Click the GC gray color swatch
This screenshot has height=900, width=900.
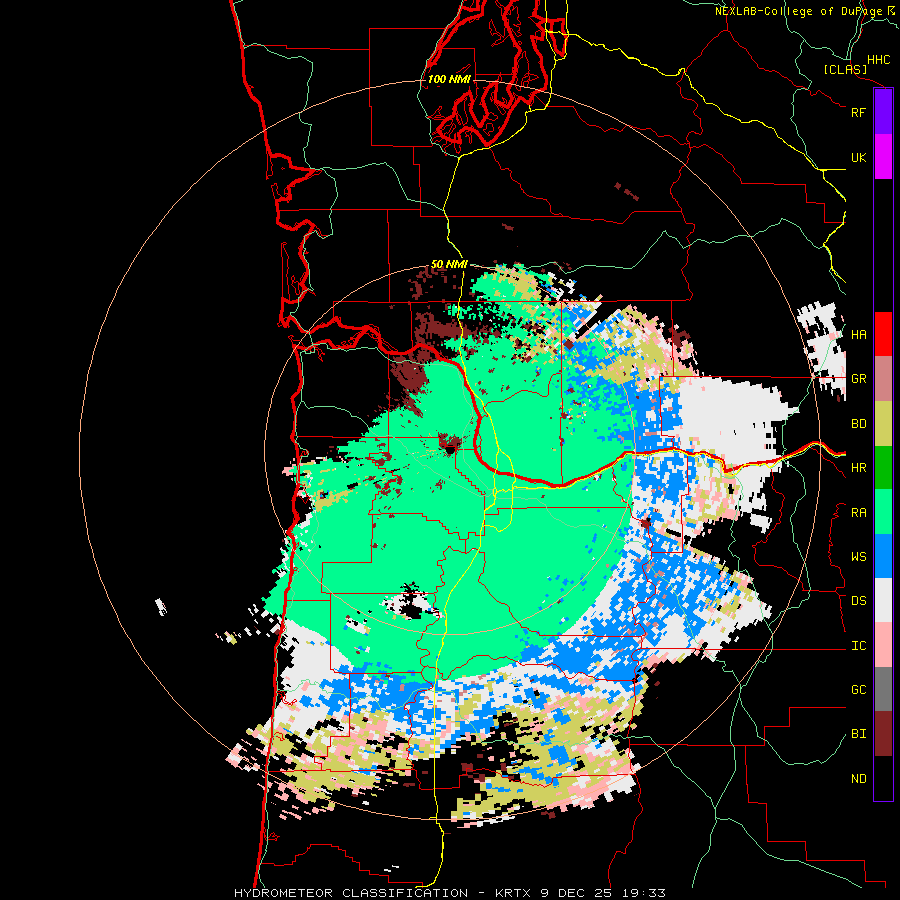(883, 689)
